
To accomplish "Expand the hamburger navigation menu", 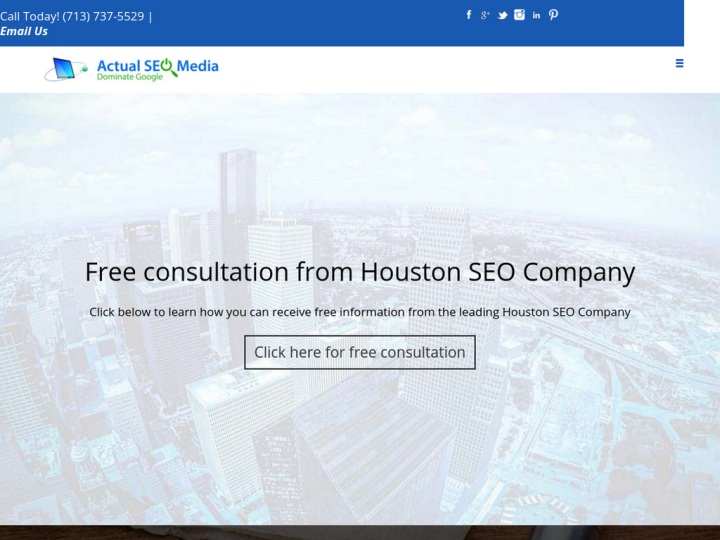I will pyautogui.click(x=679, y=63).
